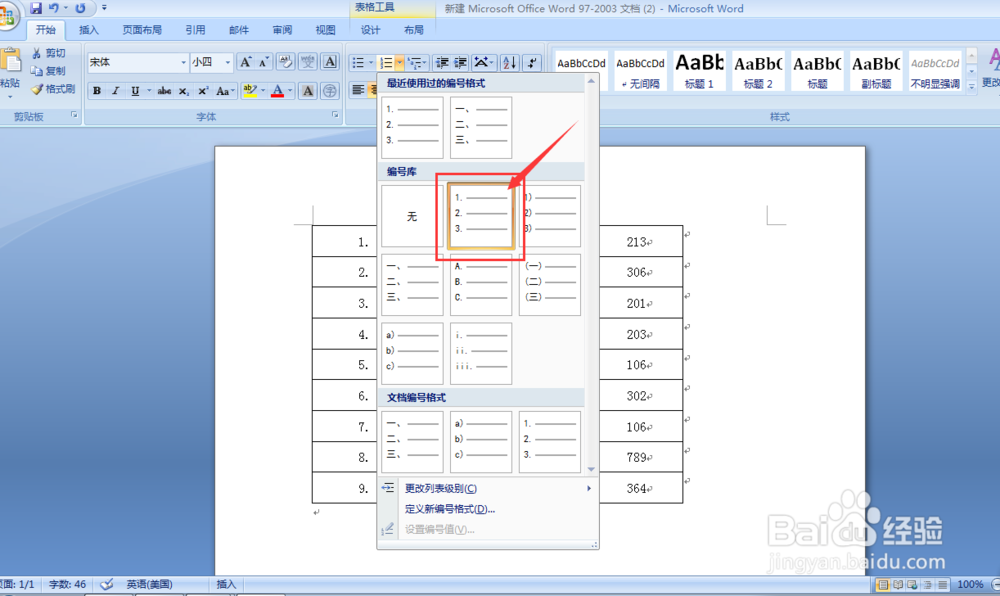Viewport: 1000px width, 596px height.
Task: Click the Asian Layout icon
Action: click(x=482, y=62)
